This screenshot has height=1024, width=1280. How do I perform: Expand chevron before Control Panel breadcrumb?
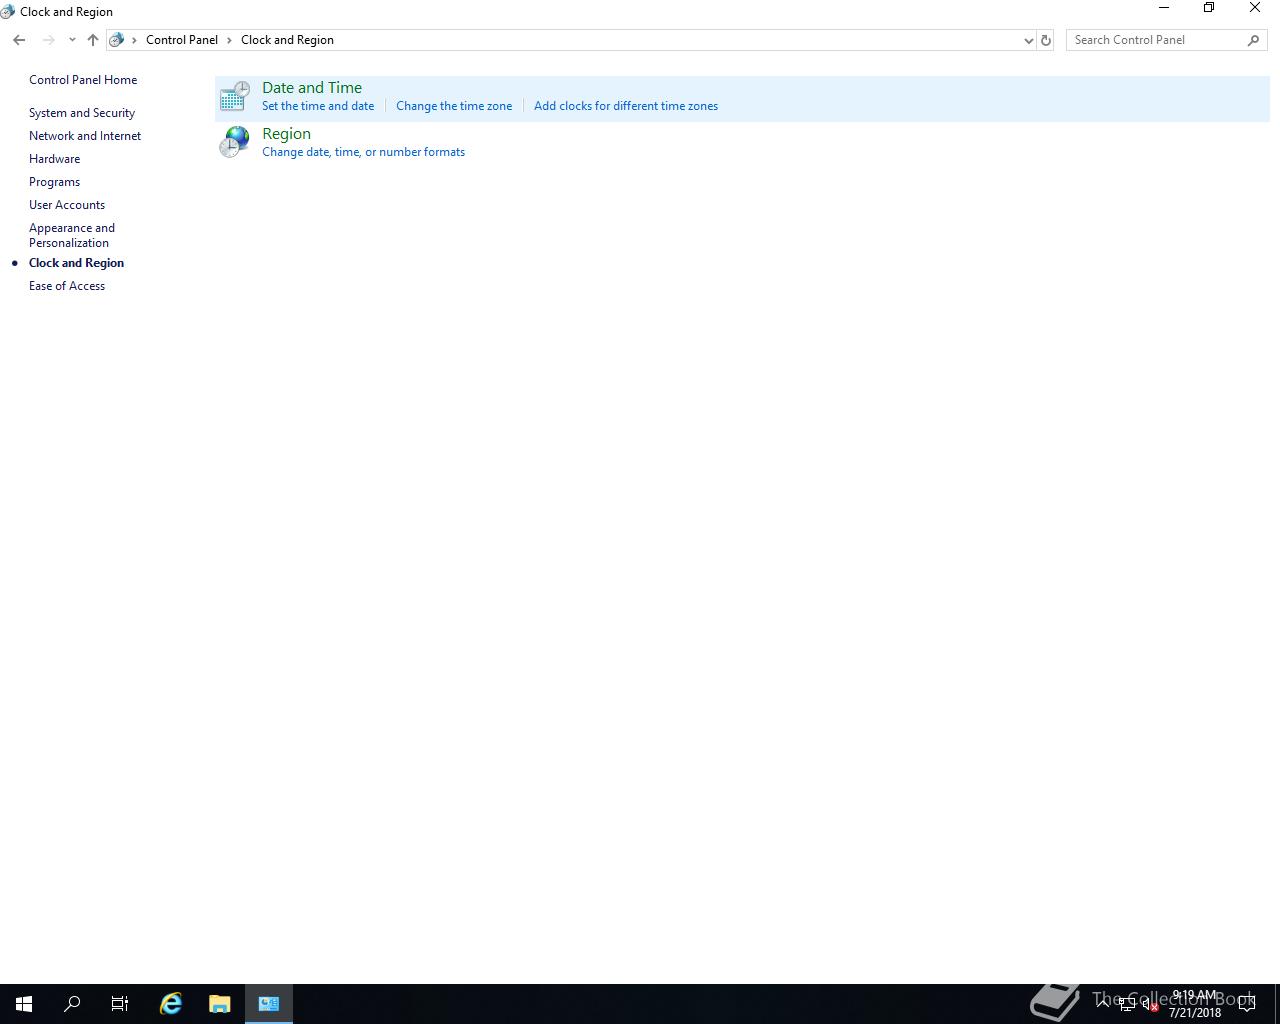click(135, 40)
